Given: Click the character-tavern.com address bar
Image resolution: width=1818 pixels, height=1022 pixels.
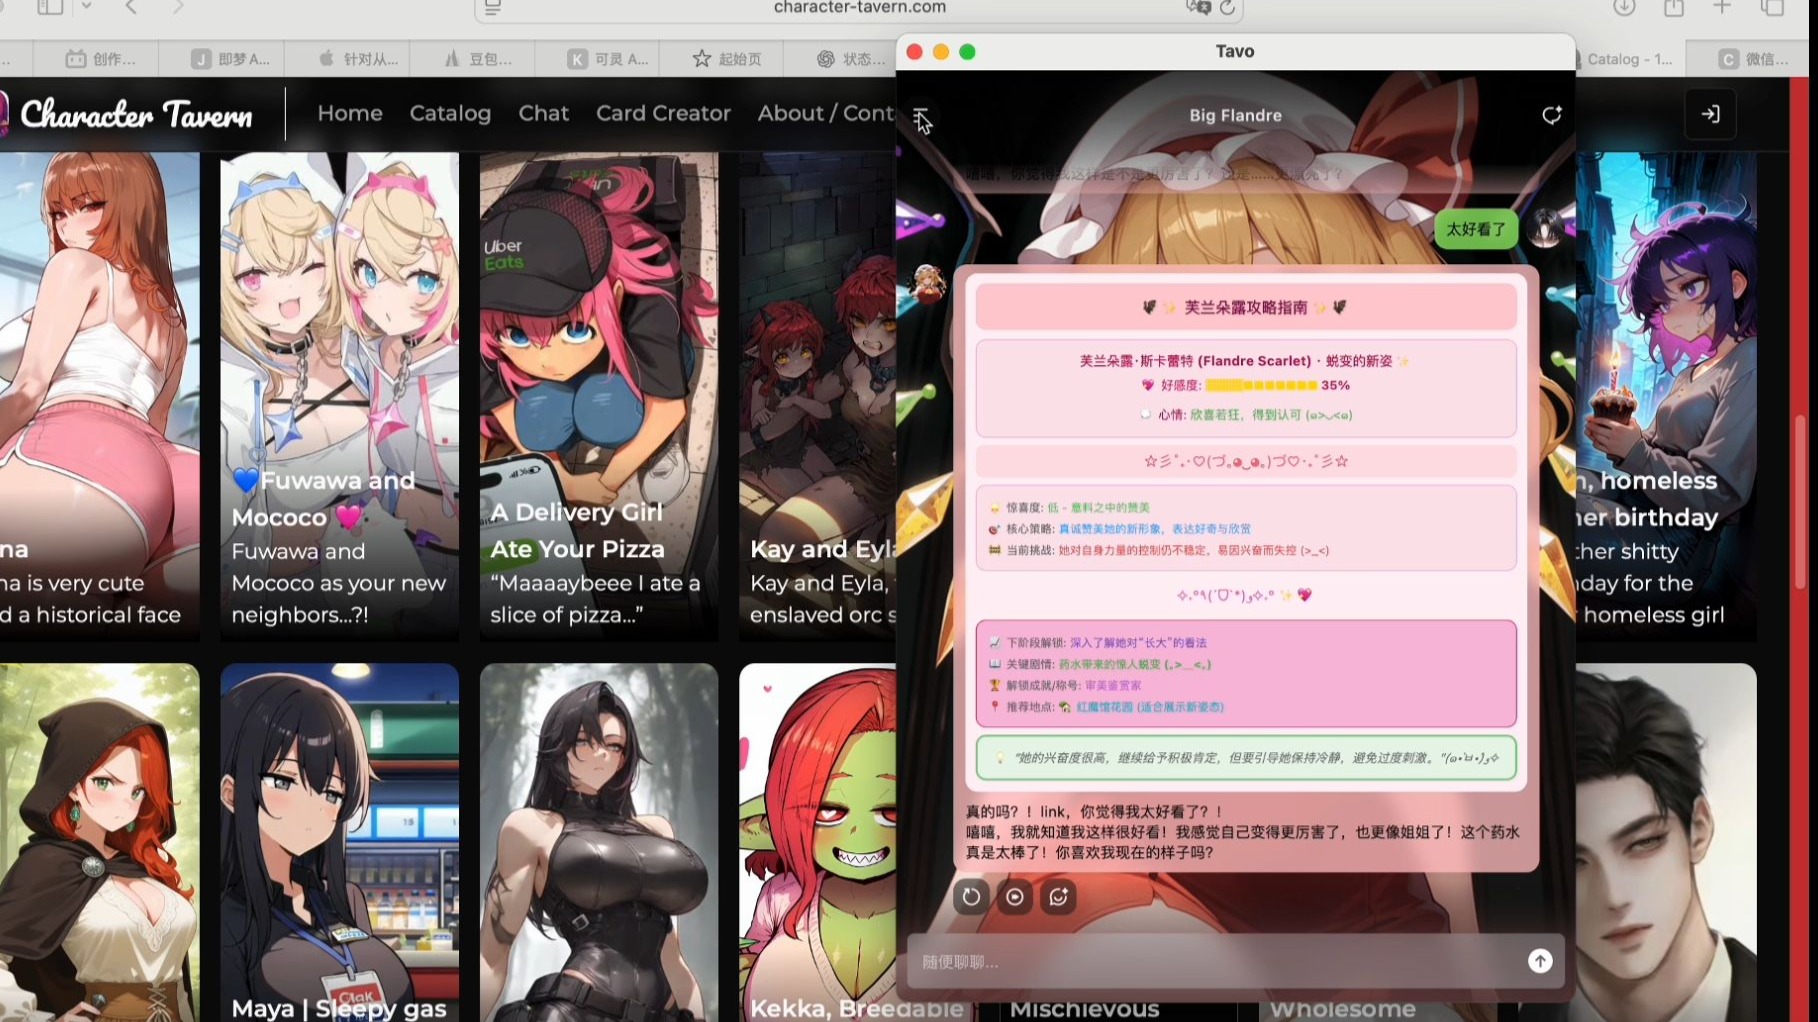Looking at the screenshot, I should (859, 8).
